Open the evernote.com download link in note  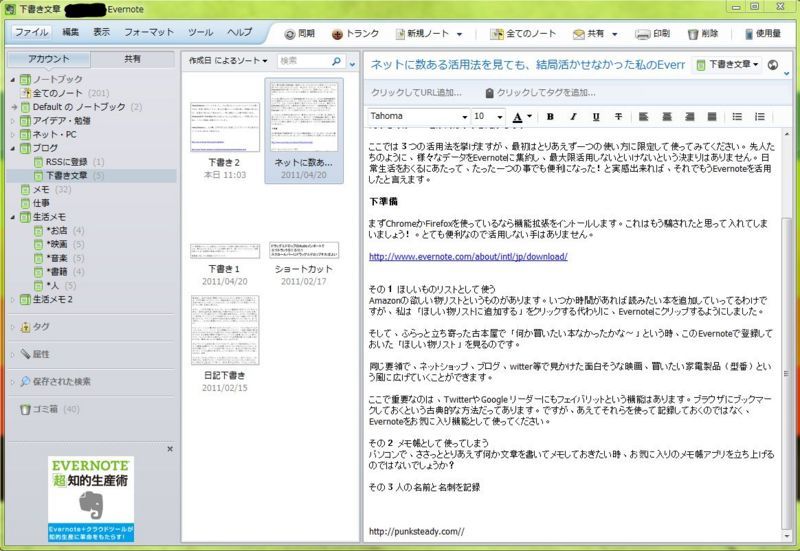468,257
